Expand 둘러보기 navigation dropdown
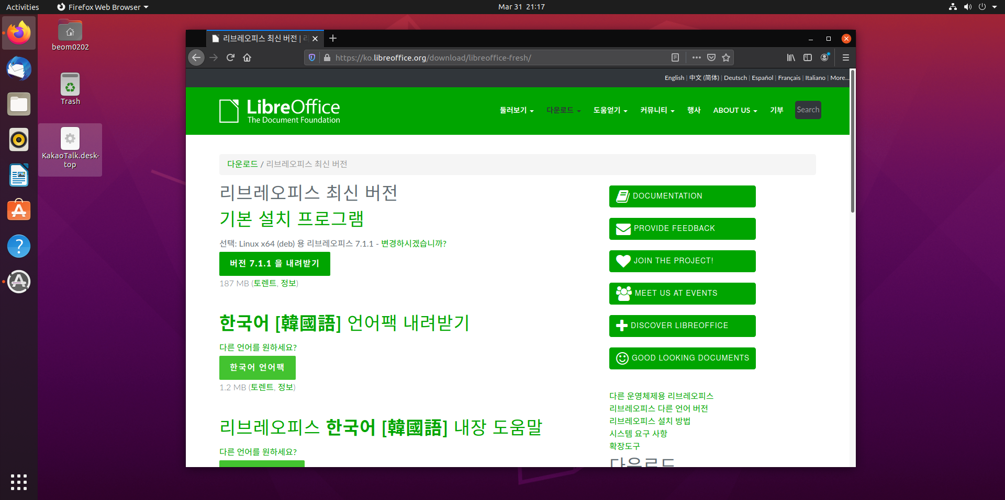Viewport: 1005px width, 500px height. [517, 110]
